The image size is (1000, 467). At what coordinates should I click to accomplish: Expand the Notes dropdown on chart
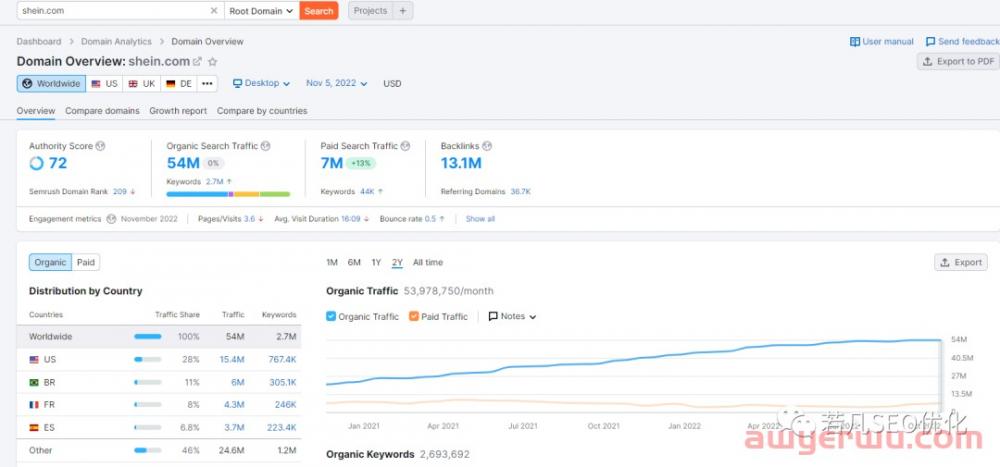click(x=512, y=316)
